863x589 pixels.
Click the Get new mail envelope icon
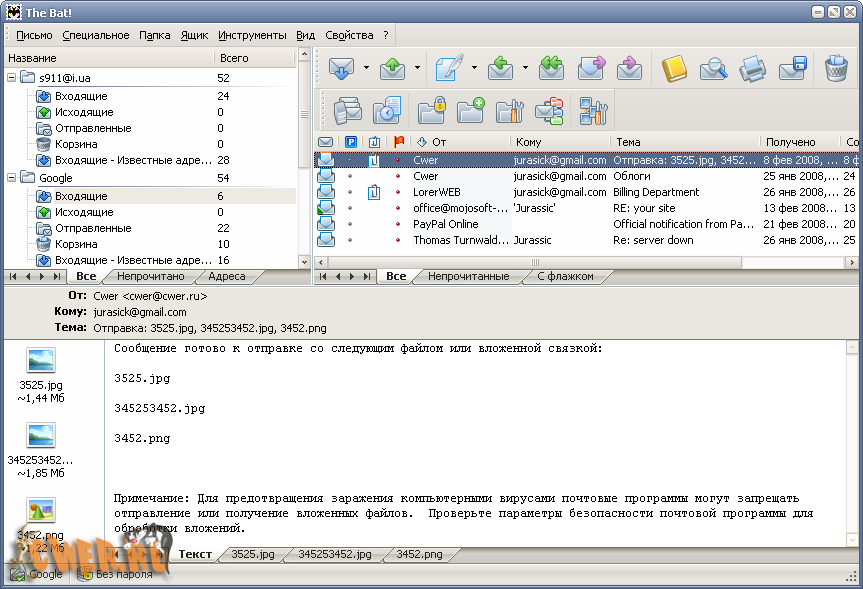click(342, 68)
